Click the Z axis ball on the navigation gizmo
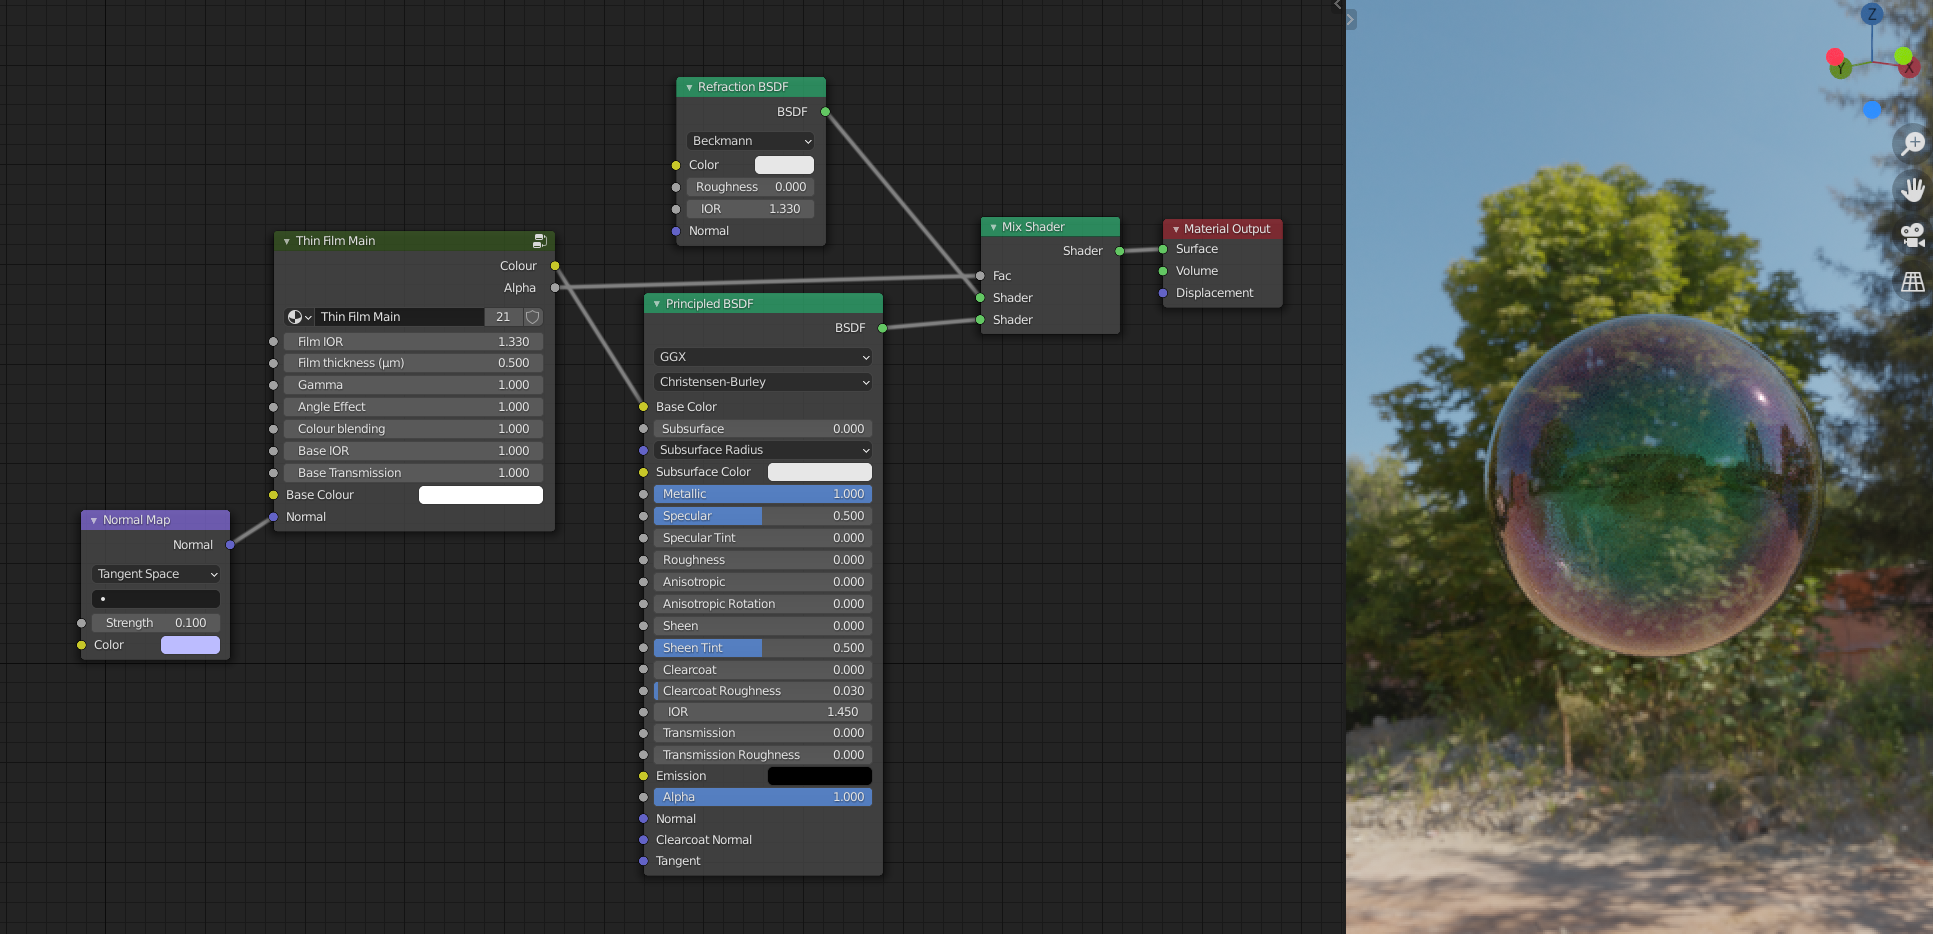Image resolution: width=1933 pixels, height=934 pixels. point(1870,14)
